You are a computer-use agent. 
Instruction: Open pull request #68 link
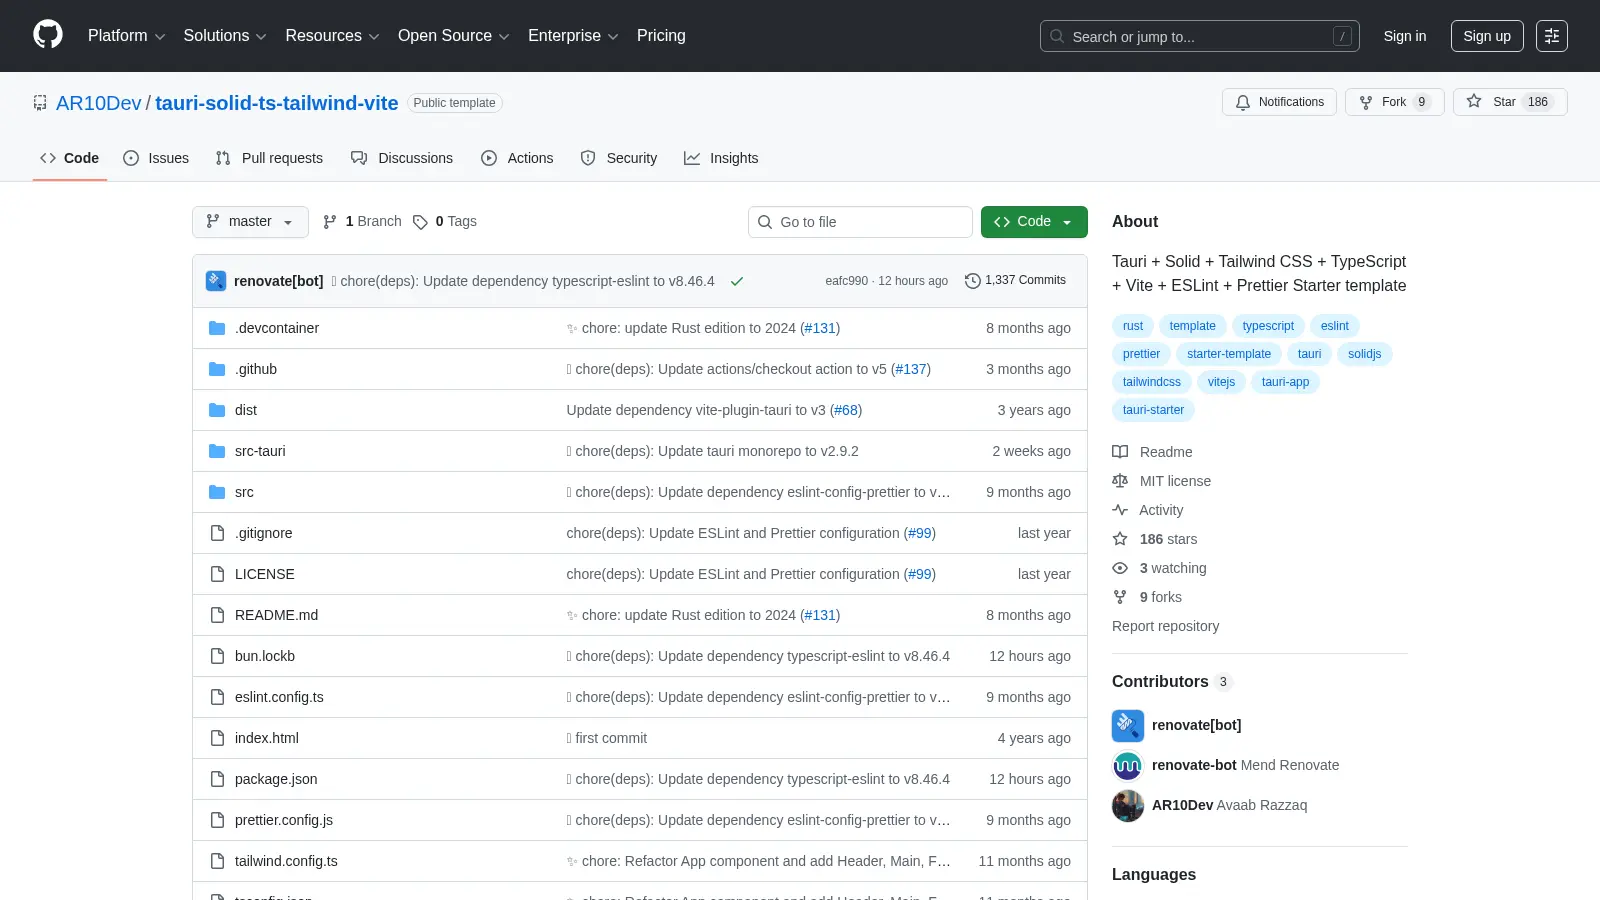[x=846, y=410]
